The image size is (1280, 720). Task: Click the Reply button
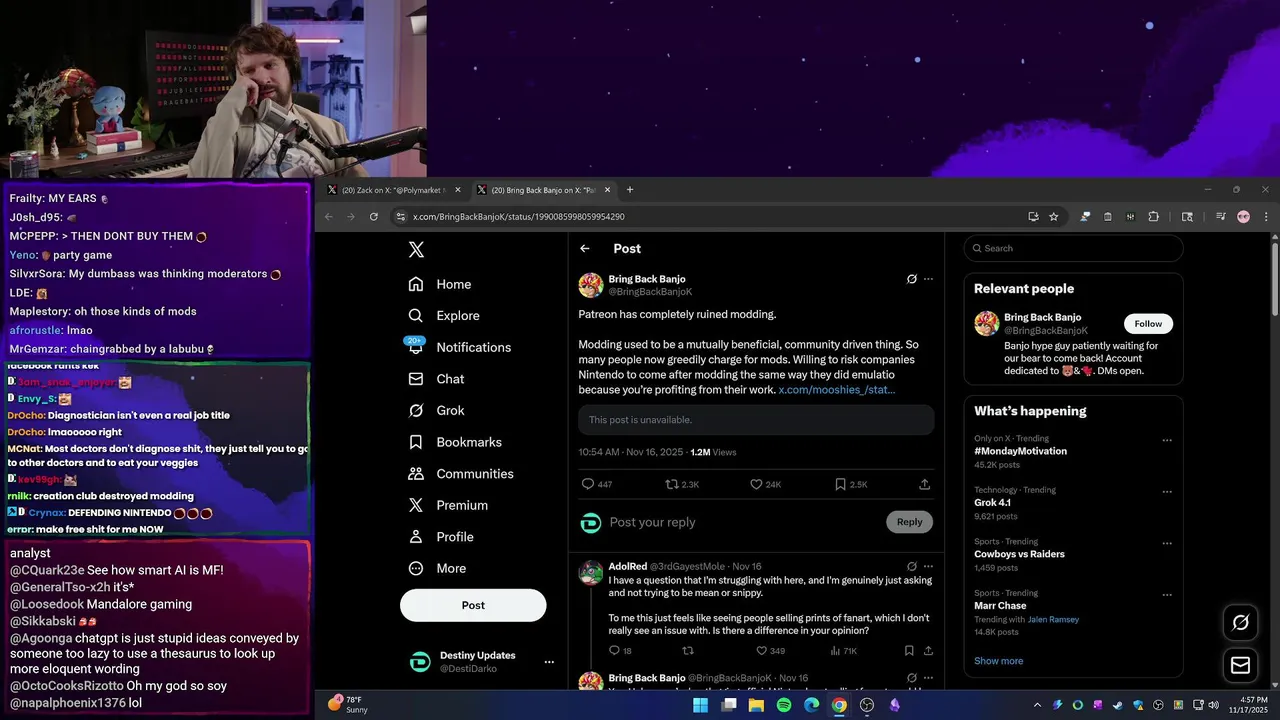click(x=909, y=522)
